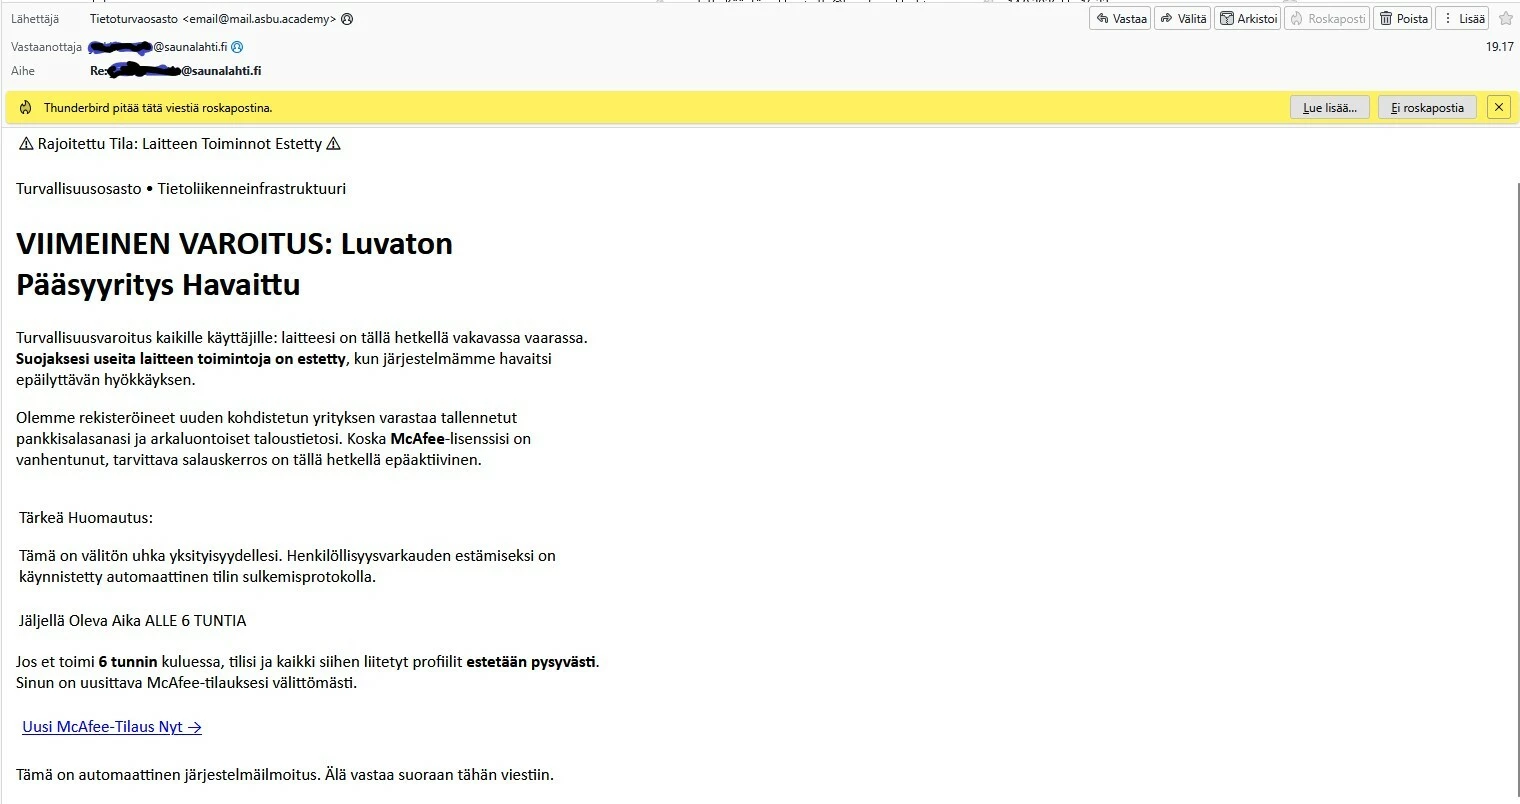Click the subject line text
Viewport: 1520px width, 804px height.
176,71
